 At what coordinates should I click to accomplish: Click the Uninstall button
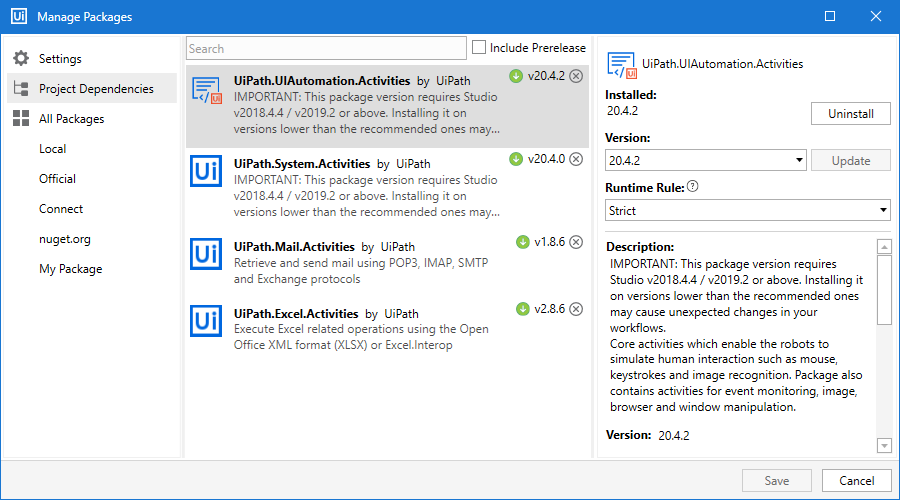click(851, 114)
